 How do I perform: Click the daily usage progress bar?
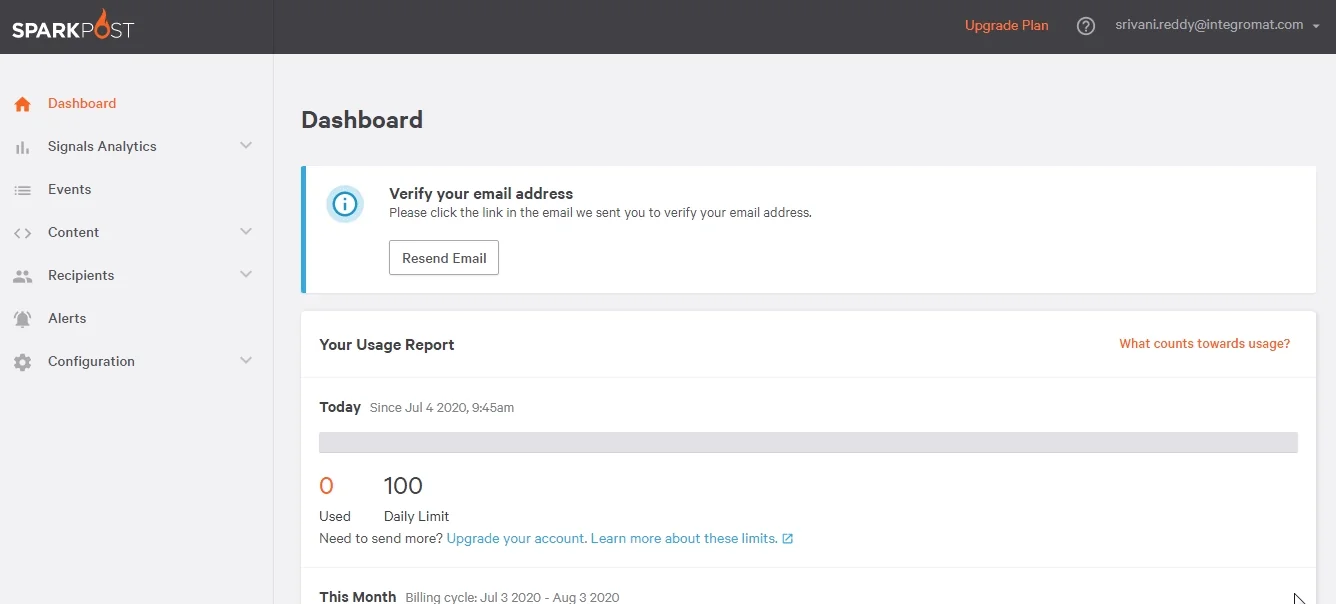tap(808, 442)
